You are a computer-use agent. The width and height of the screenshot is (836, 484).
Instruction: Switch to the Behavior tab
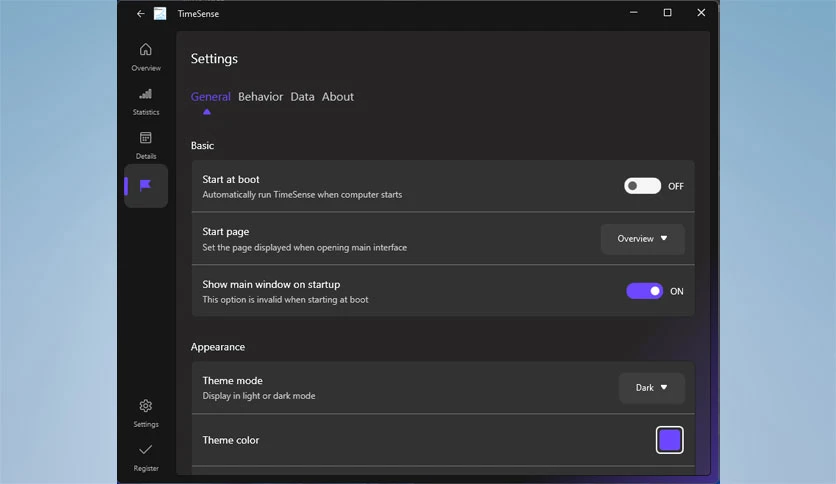point(260,96)
